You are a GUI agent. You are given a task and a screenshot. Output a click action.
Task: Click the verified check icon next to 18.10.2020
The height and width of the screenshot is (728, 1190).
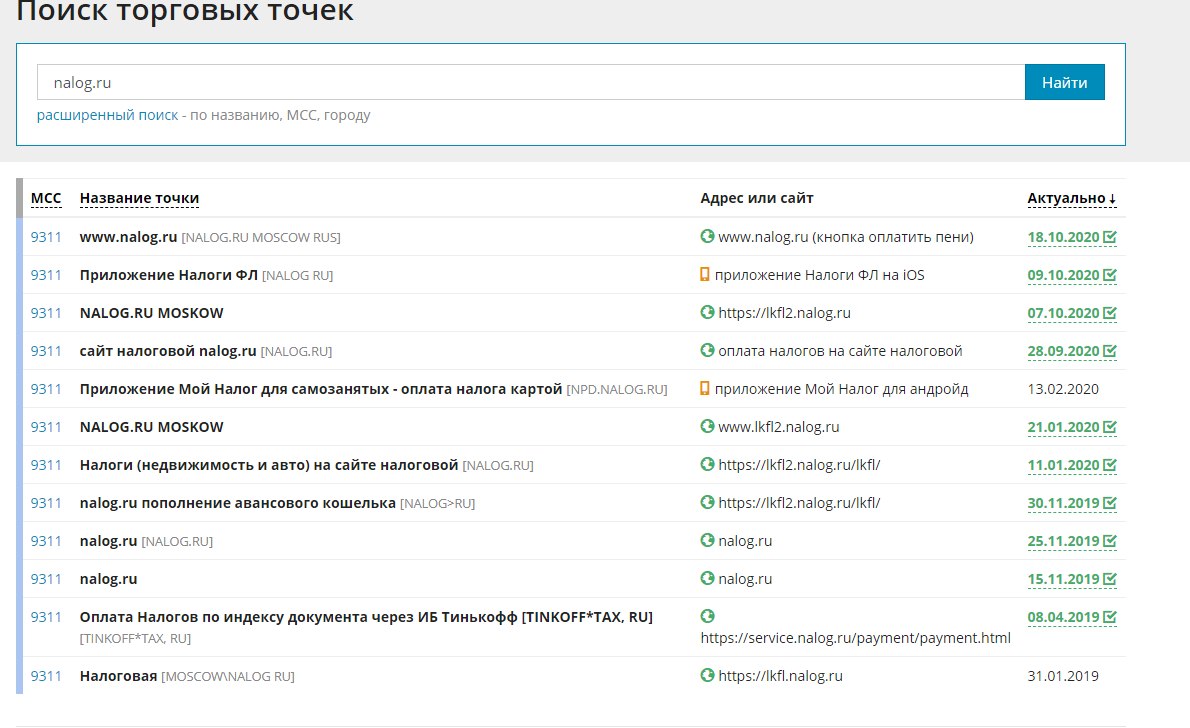pos(1110,237)
